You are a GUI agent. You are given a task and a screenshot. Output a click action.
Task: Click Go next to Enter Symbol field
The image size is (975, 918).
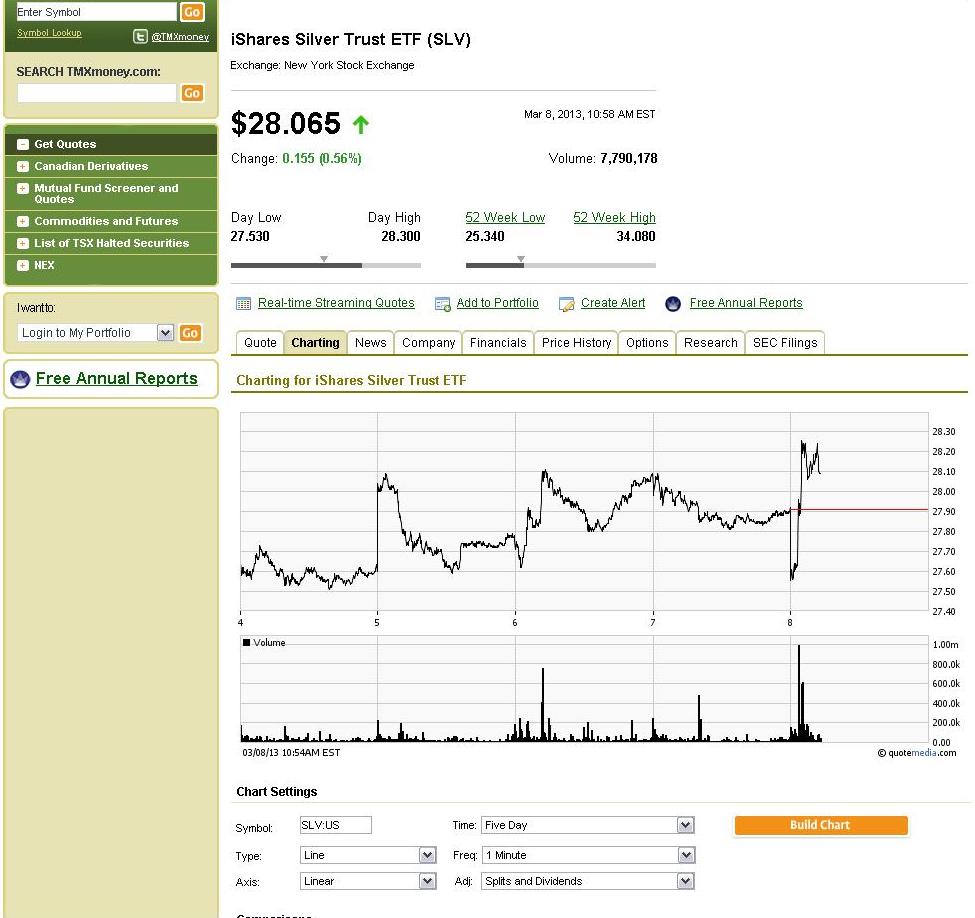pos(192,12)
